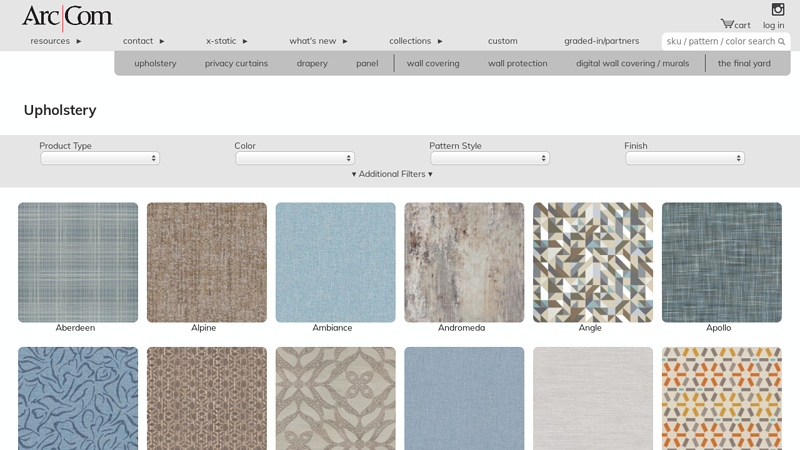
Task: Open the custom page
Action: pyautogui.click(x=503, y=41)
